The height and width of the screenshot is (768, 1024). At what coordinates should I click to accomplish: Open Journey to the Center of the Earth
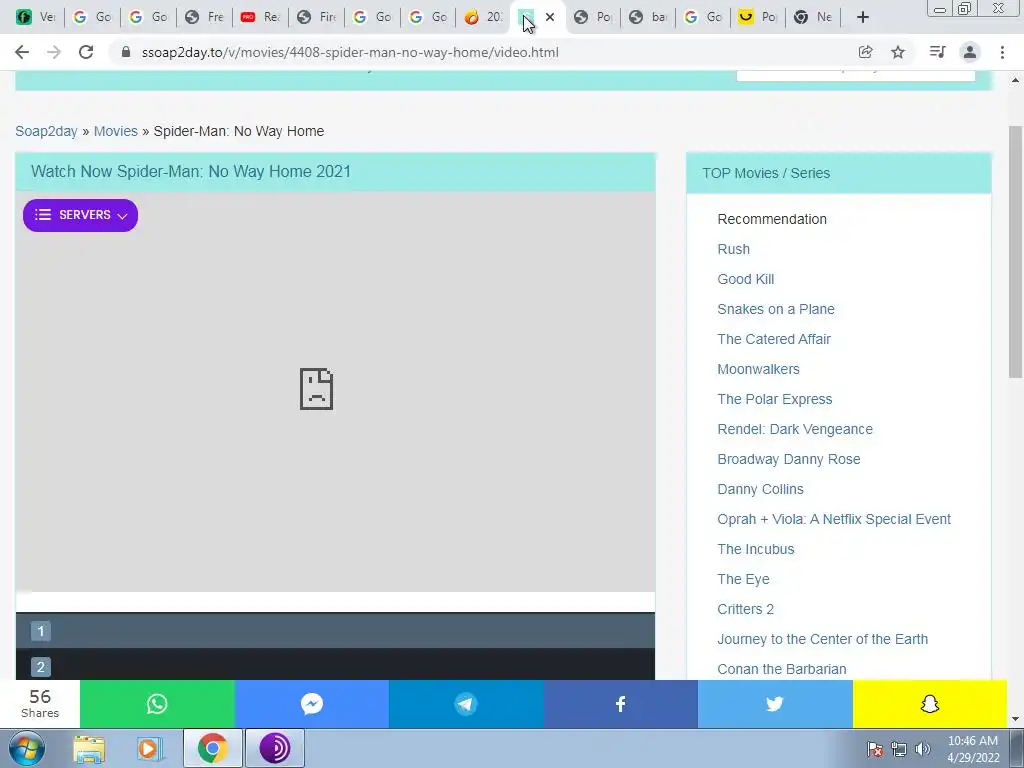coord(822,640)
